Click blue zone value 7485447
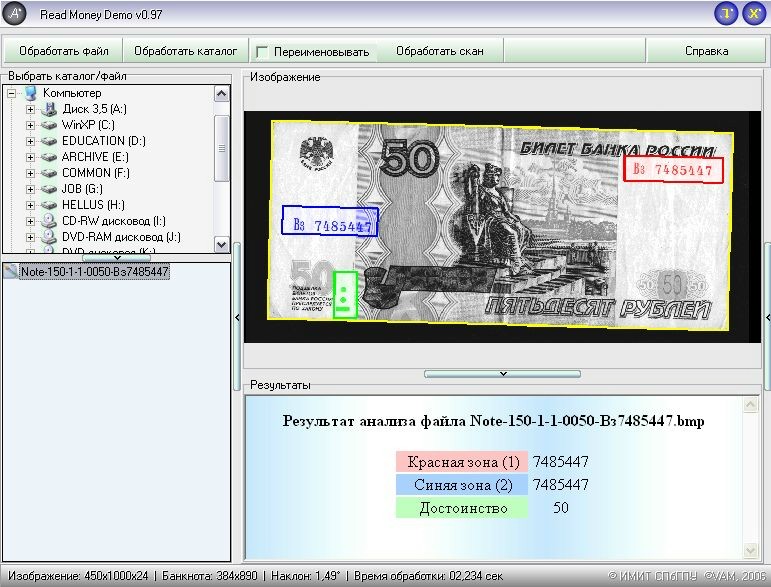This screenshot has height=587, width=771. (x=561, y=485)
